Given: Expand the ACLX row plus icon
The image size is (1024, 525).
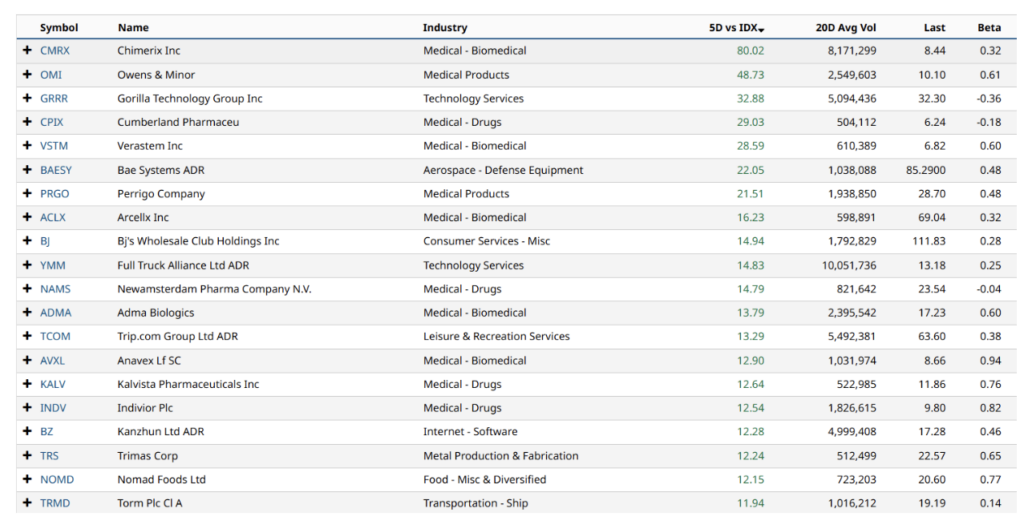Looking at the screenshot, I should click(x=27, y=217).
